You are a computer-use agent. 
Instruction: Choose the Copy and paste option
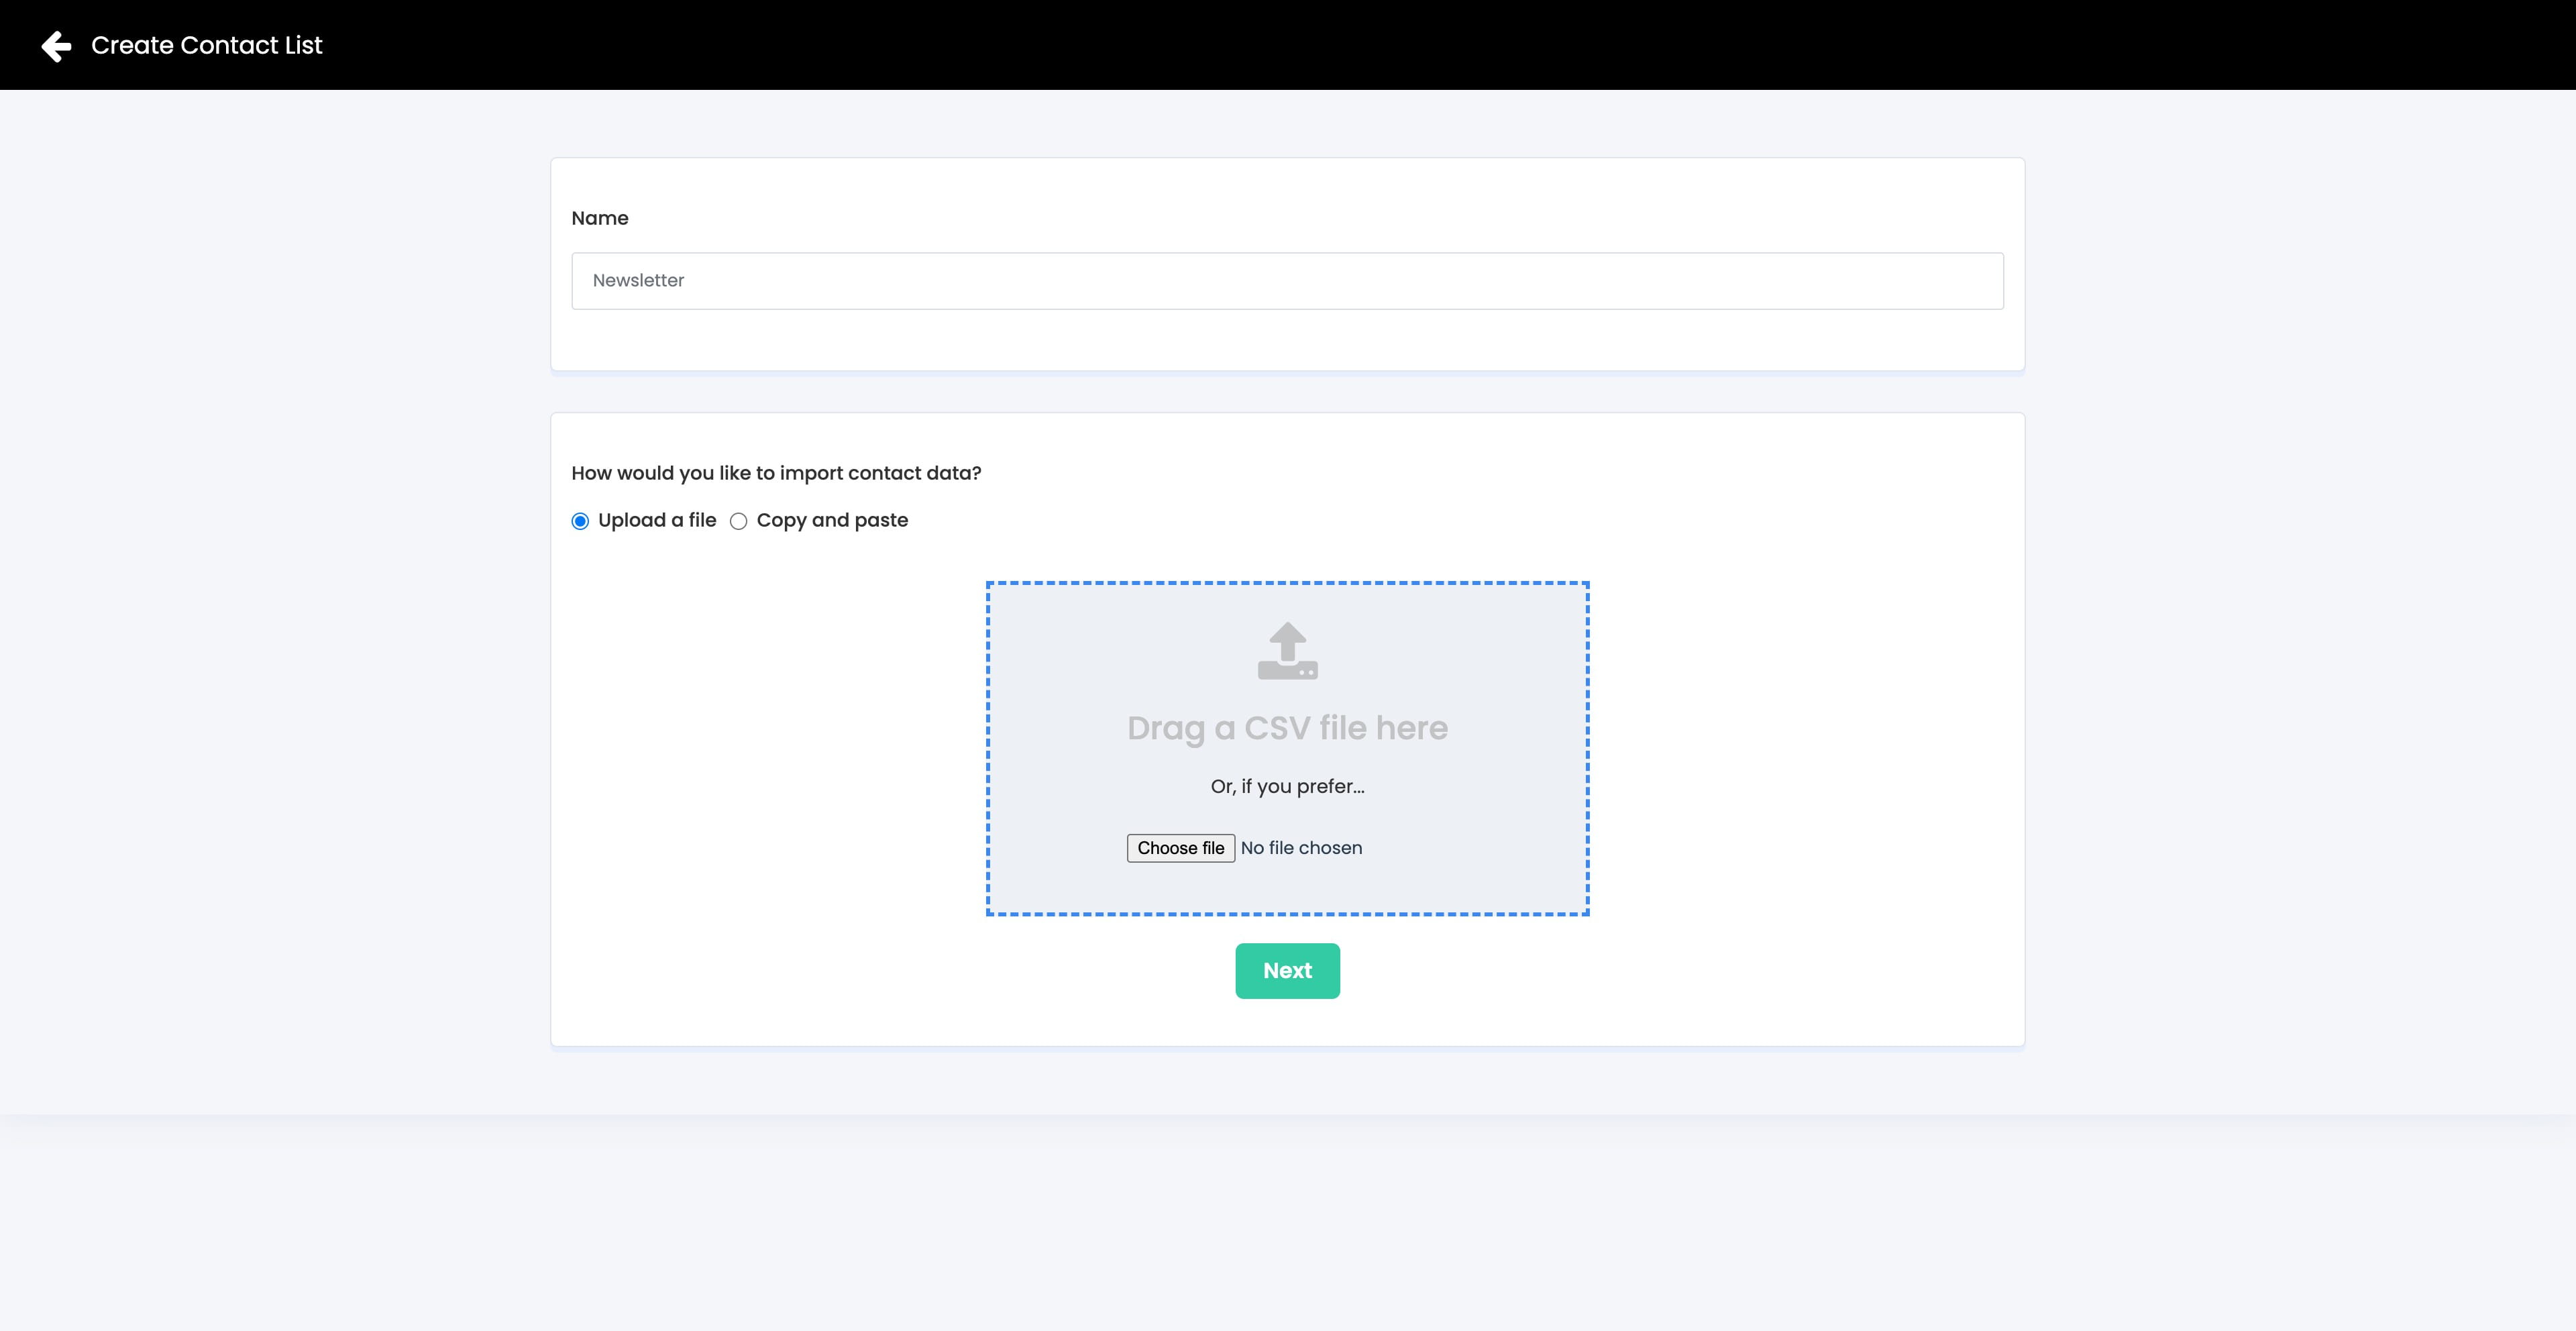pyautogui.click(x=739, y=521)
